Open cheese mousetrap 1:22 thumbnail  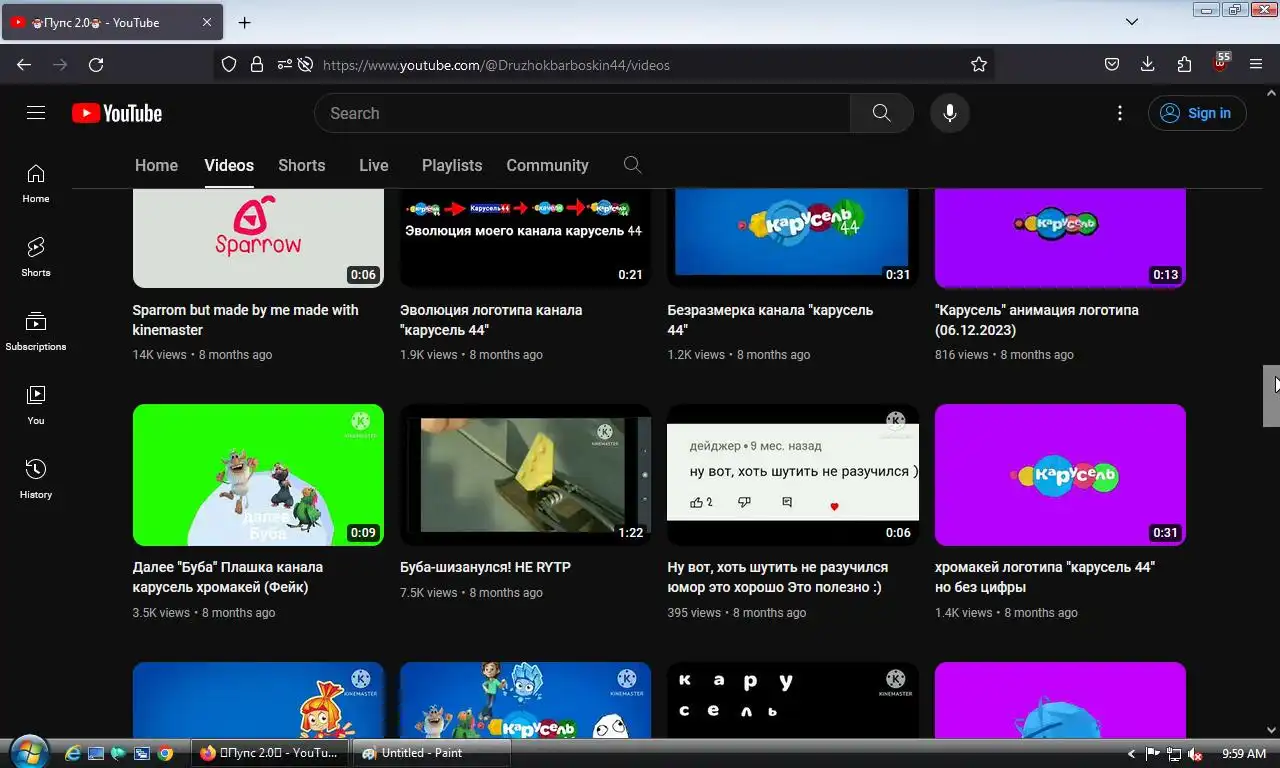(x=525, y=475)
